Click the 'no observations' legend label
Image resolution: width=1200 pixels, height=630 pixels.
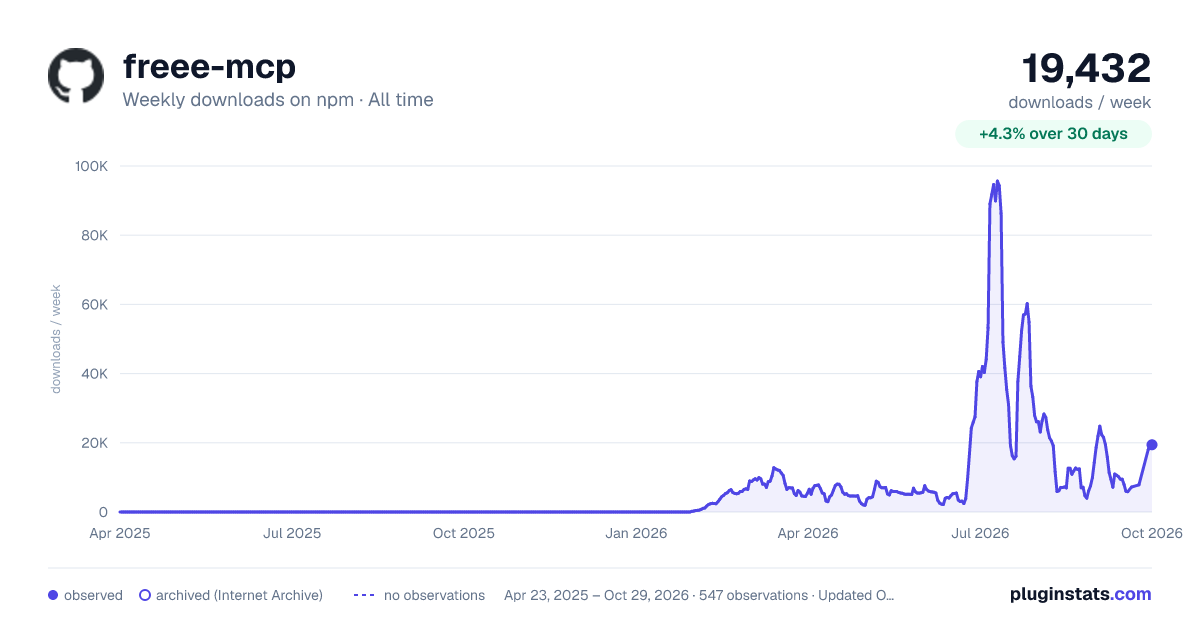point(434,595)
